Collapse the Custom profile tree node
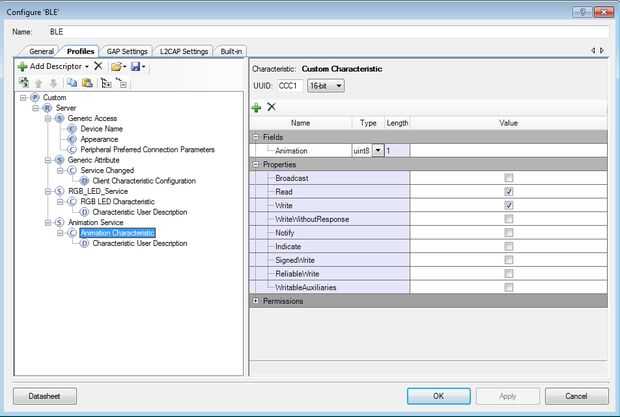Viewport: 620px width, 417px height. pyautogui.click(x=23, y=98)
